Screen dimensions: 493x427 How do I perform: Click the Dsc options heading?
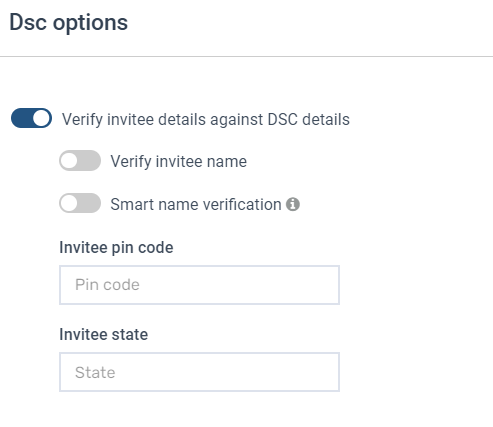pyautogui.click(x=69, y=23)
